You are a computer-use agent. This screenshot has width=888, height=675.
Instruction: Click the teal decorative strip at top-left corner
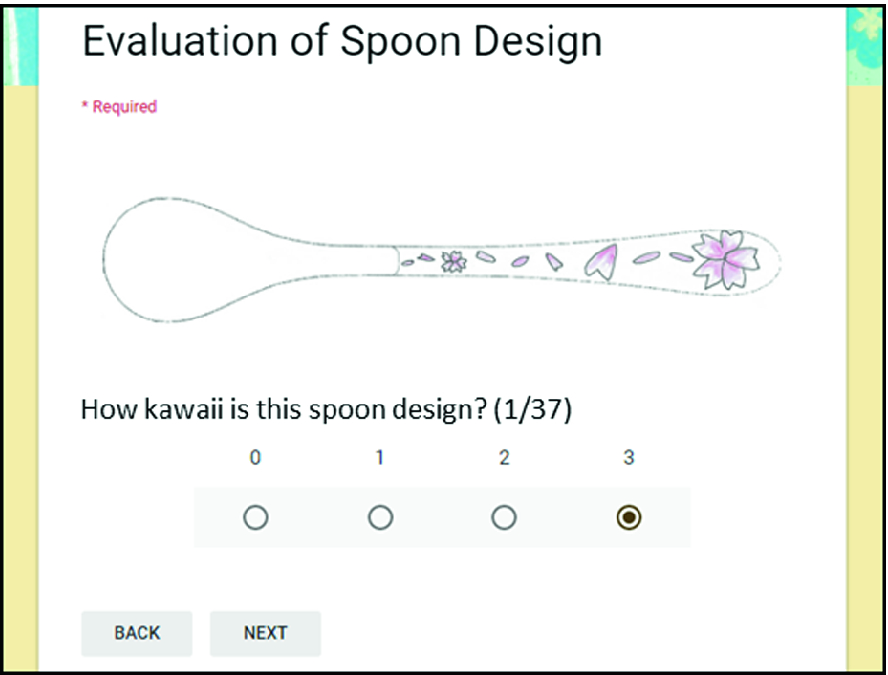coord(22,40)
